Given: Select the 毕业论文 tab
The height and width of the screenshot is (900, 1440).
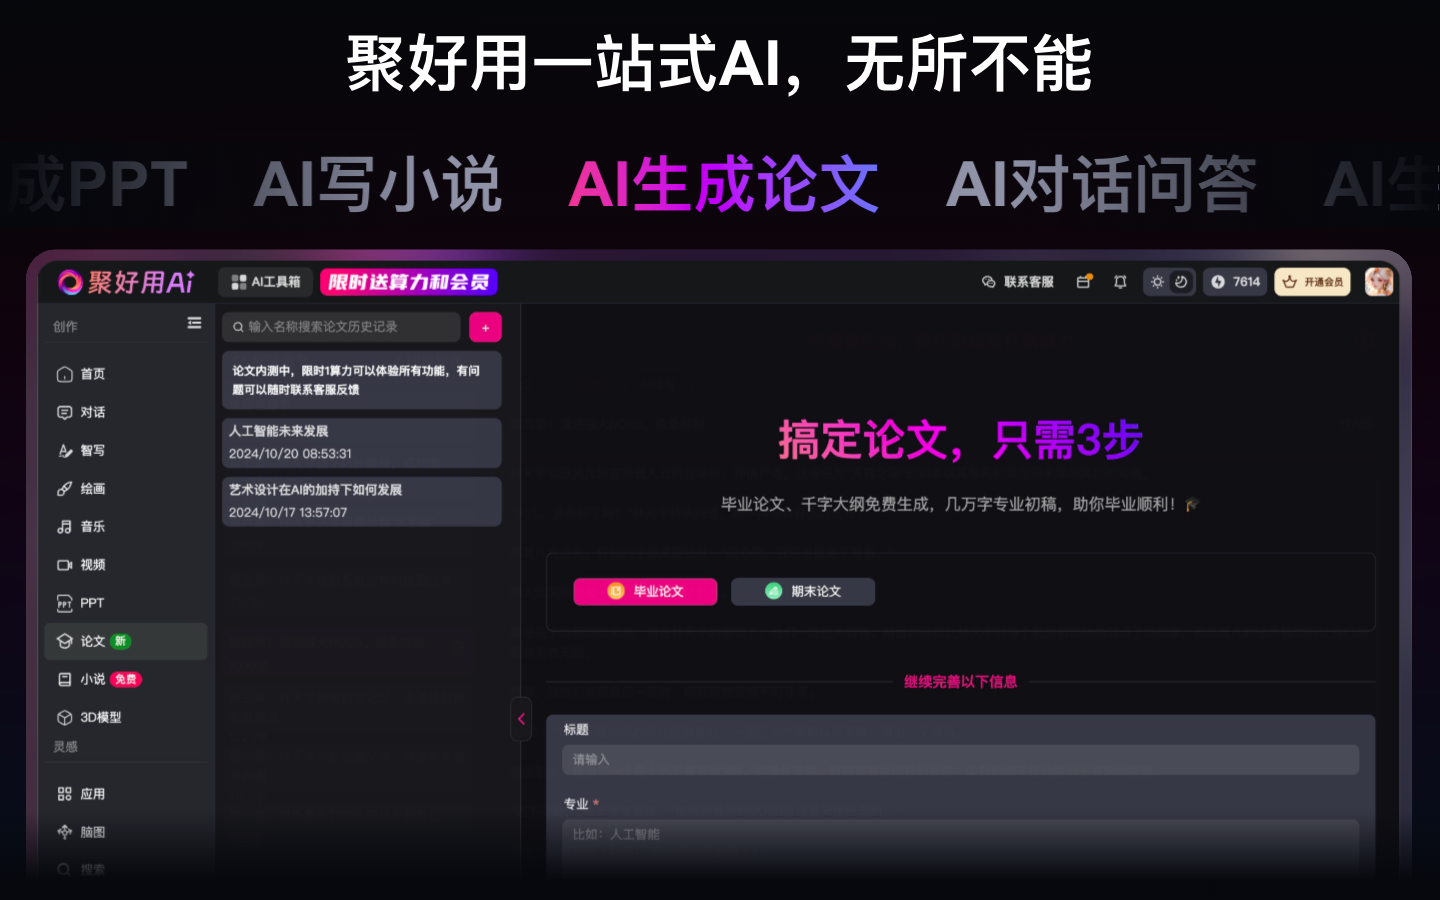Looking at the screenshot, I should [645, 591].
